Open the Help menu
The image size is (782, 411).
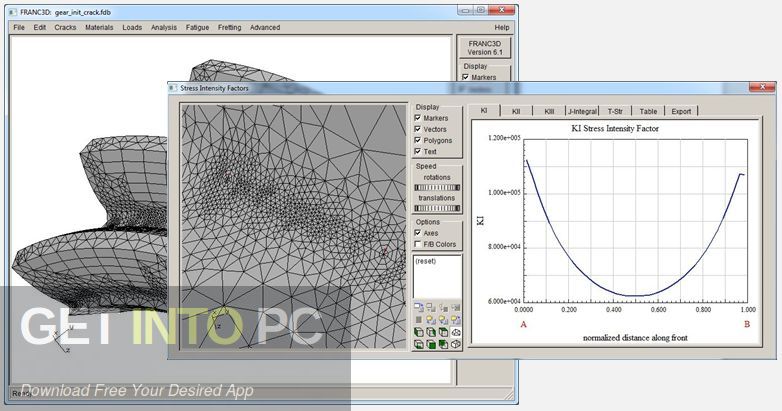pos(502,27)
